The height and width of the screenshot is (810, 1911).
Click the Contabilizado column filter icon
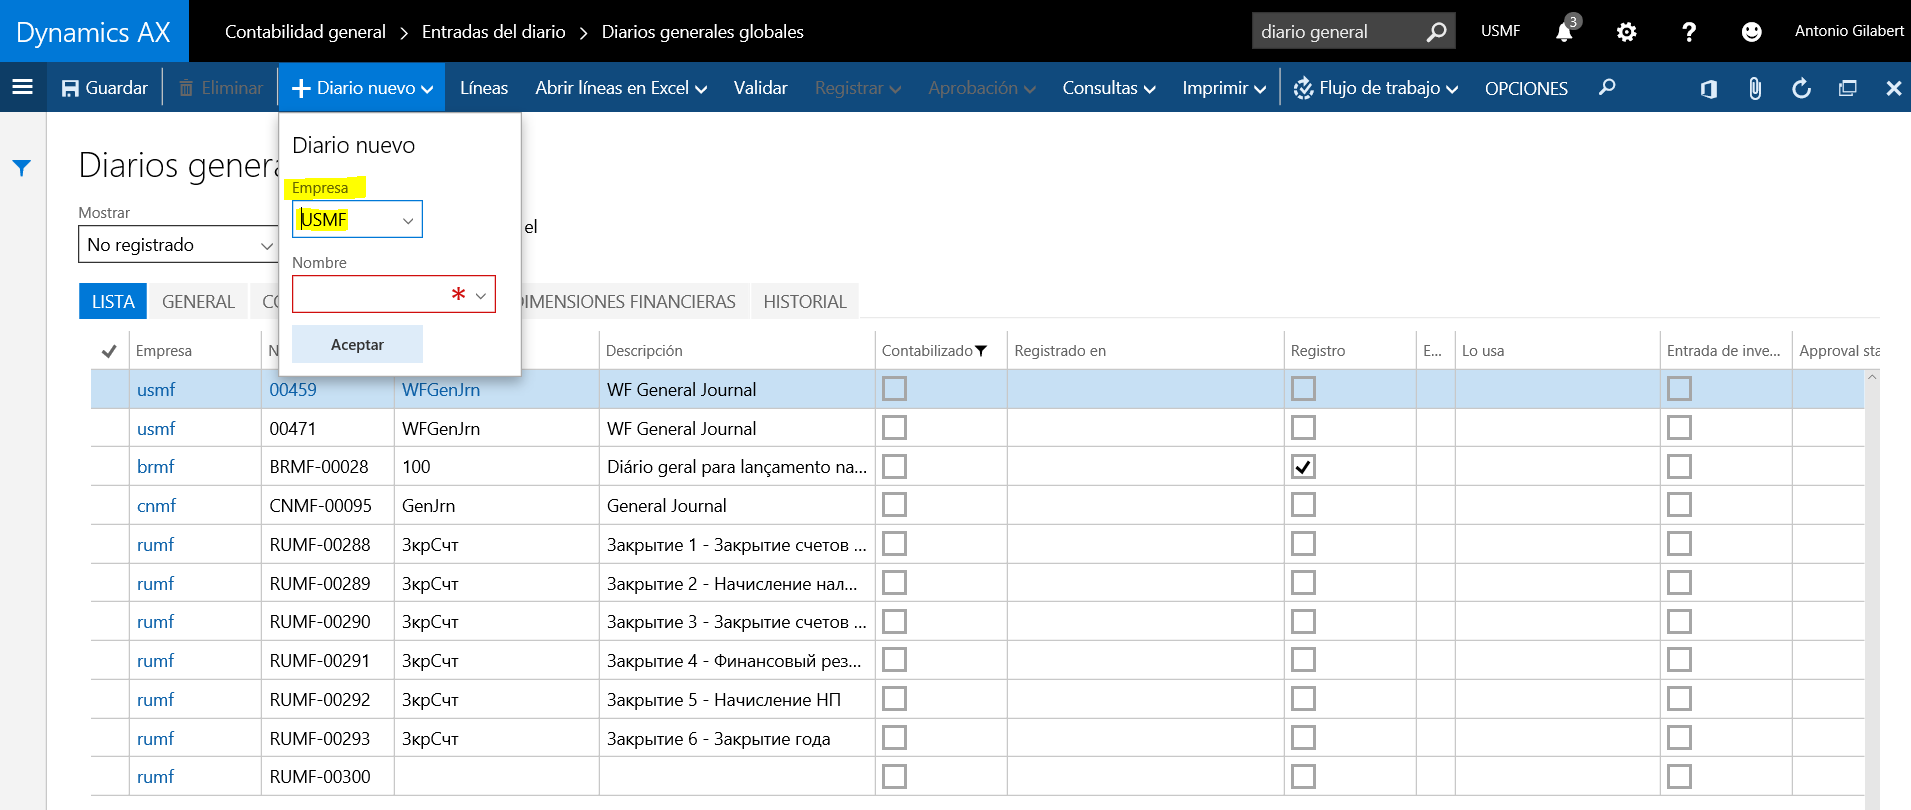(x=981, y=351)
